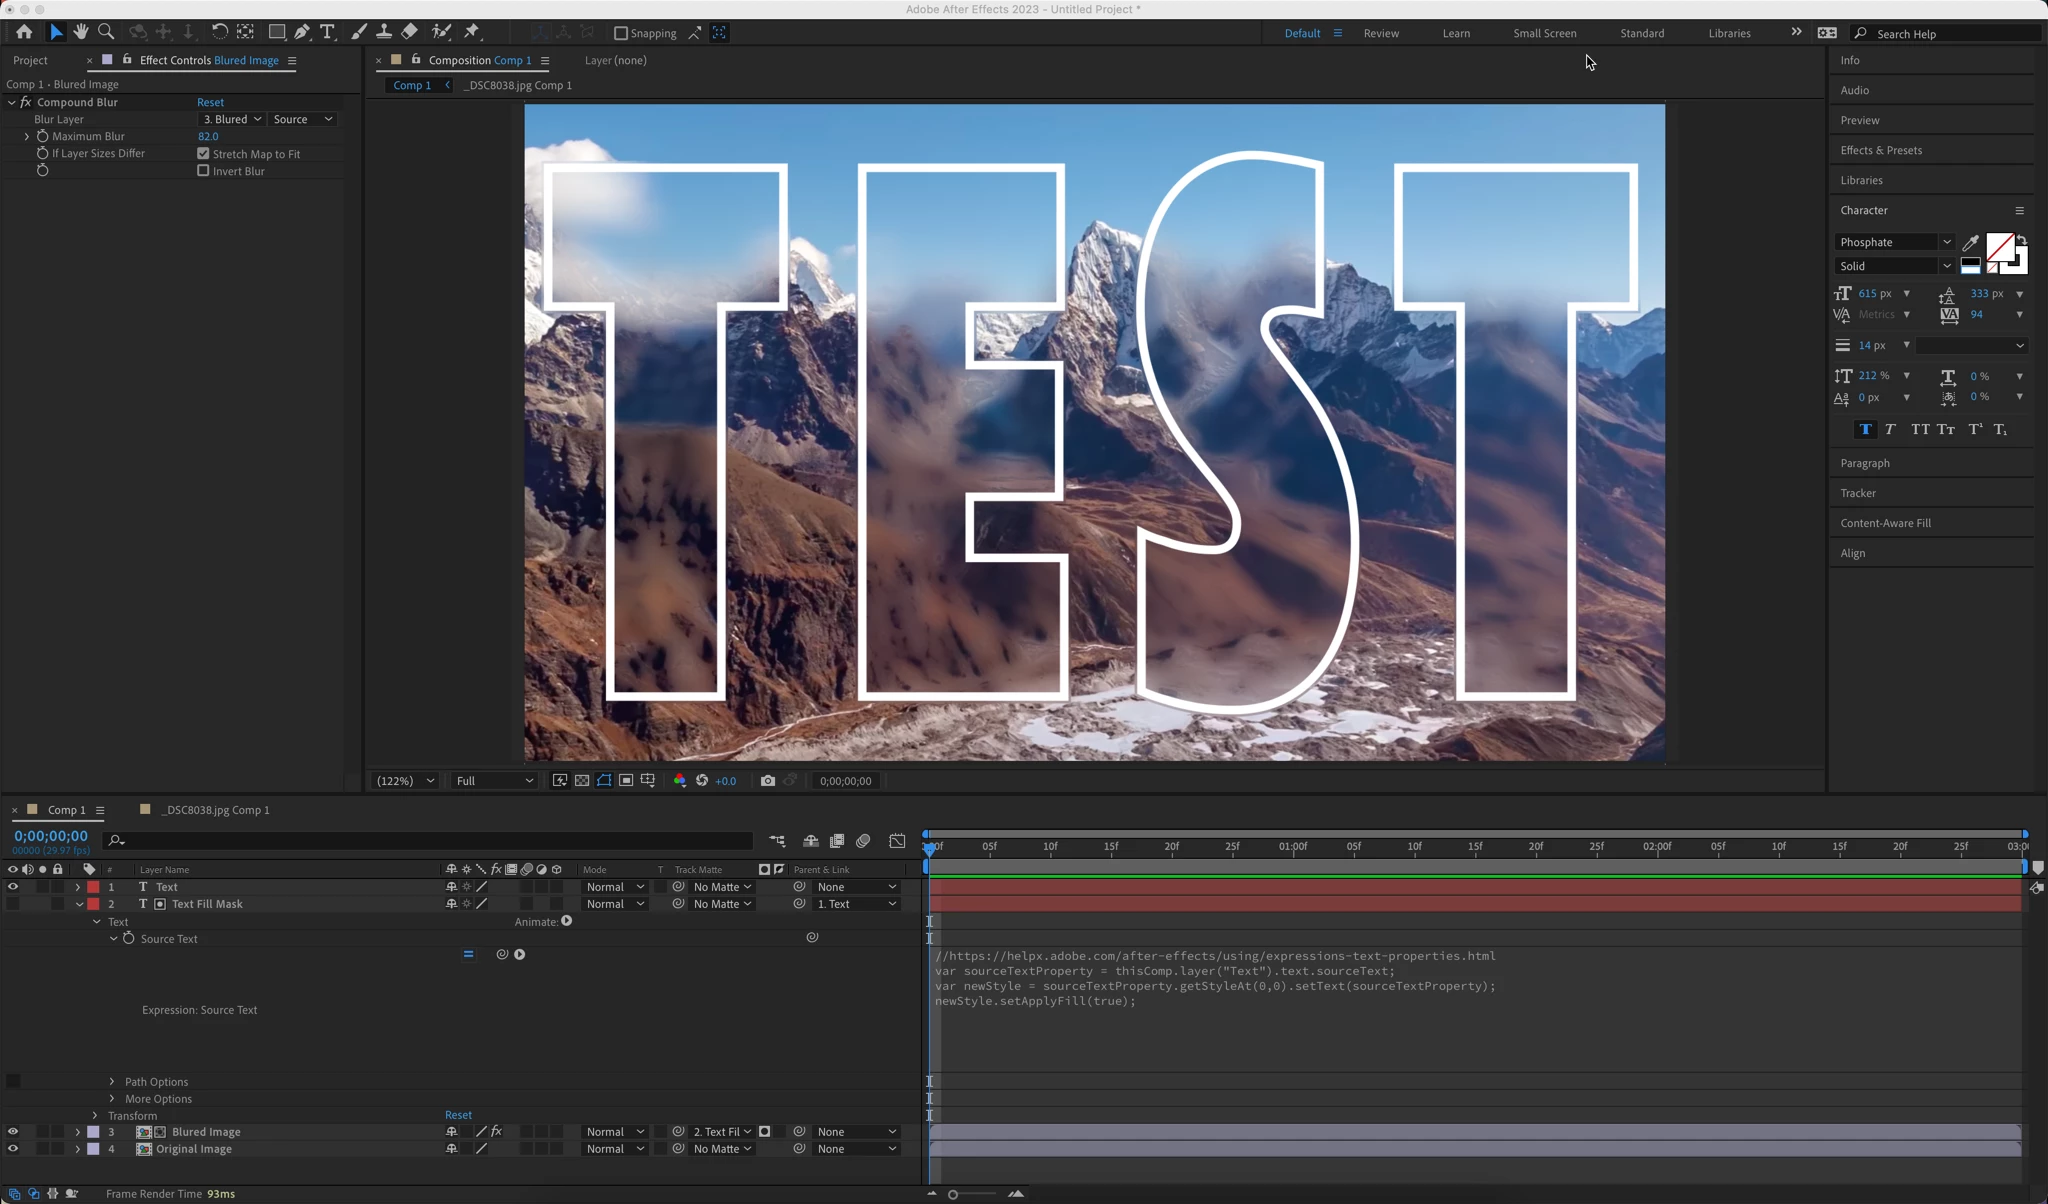Take a snapshot with the camera icon
Image resolution: width=2048 pixels, height=1204 pixels.
coord(767,781)
